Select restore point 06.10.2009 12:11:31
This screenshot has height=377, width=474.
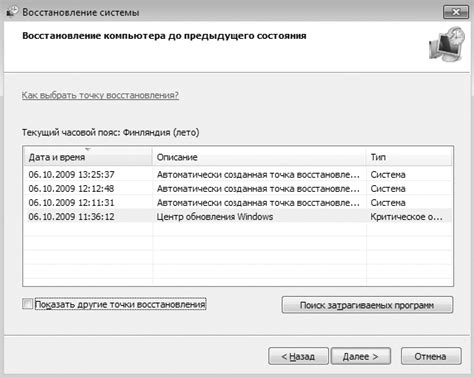238,203
